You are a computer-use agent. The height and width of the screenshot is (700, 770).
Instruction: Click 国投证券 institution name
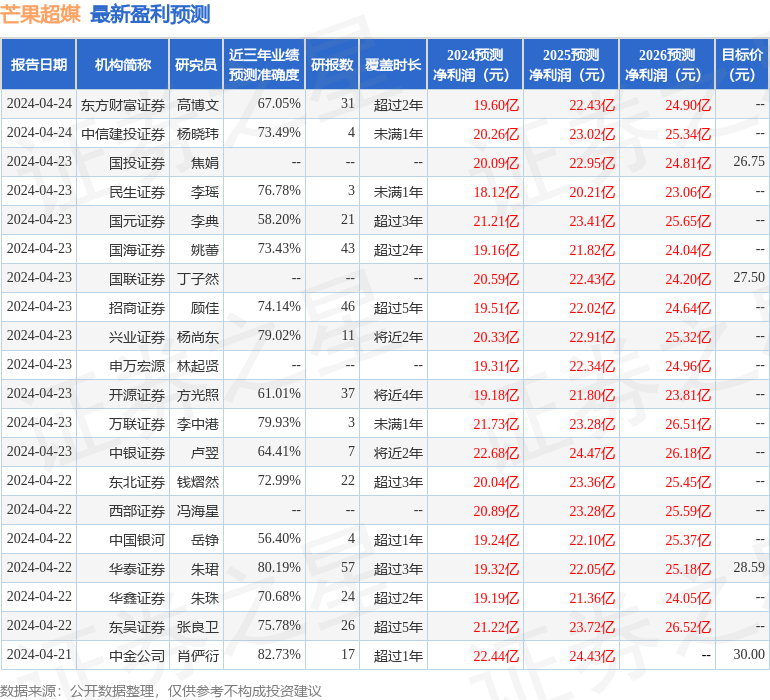(137, 163)
